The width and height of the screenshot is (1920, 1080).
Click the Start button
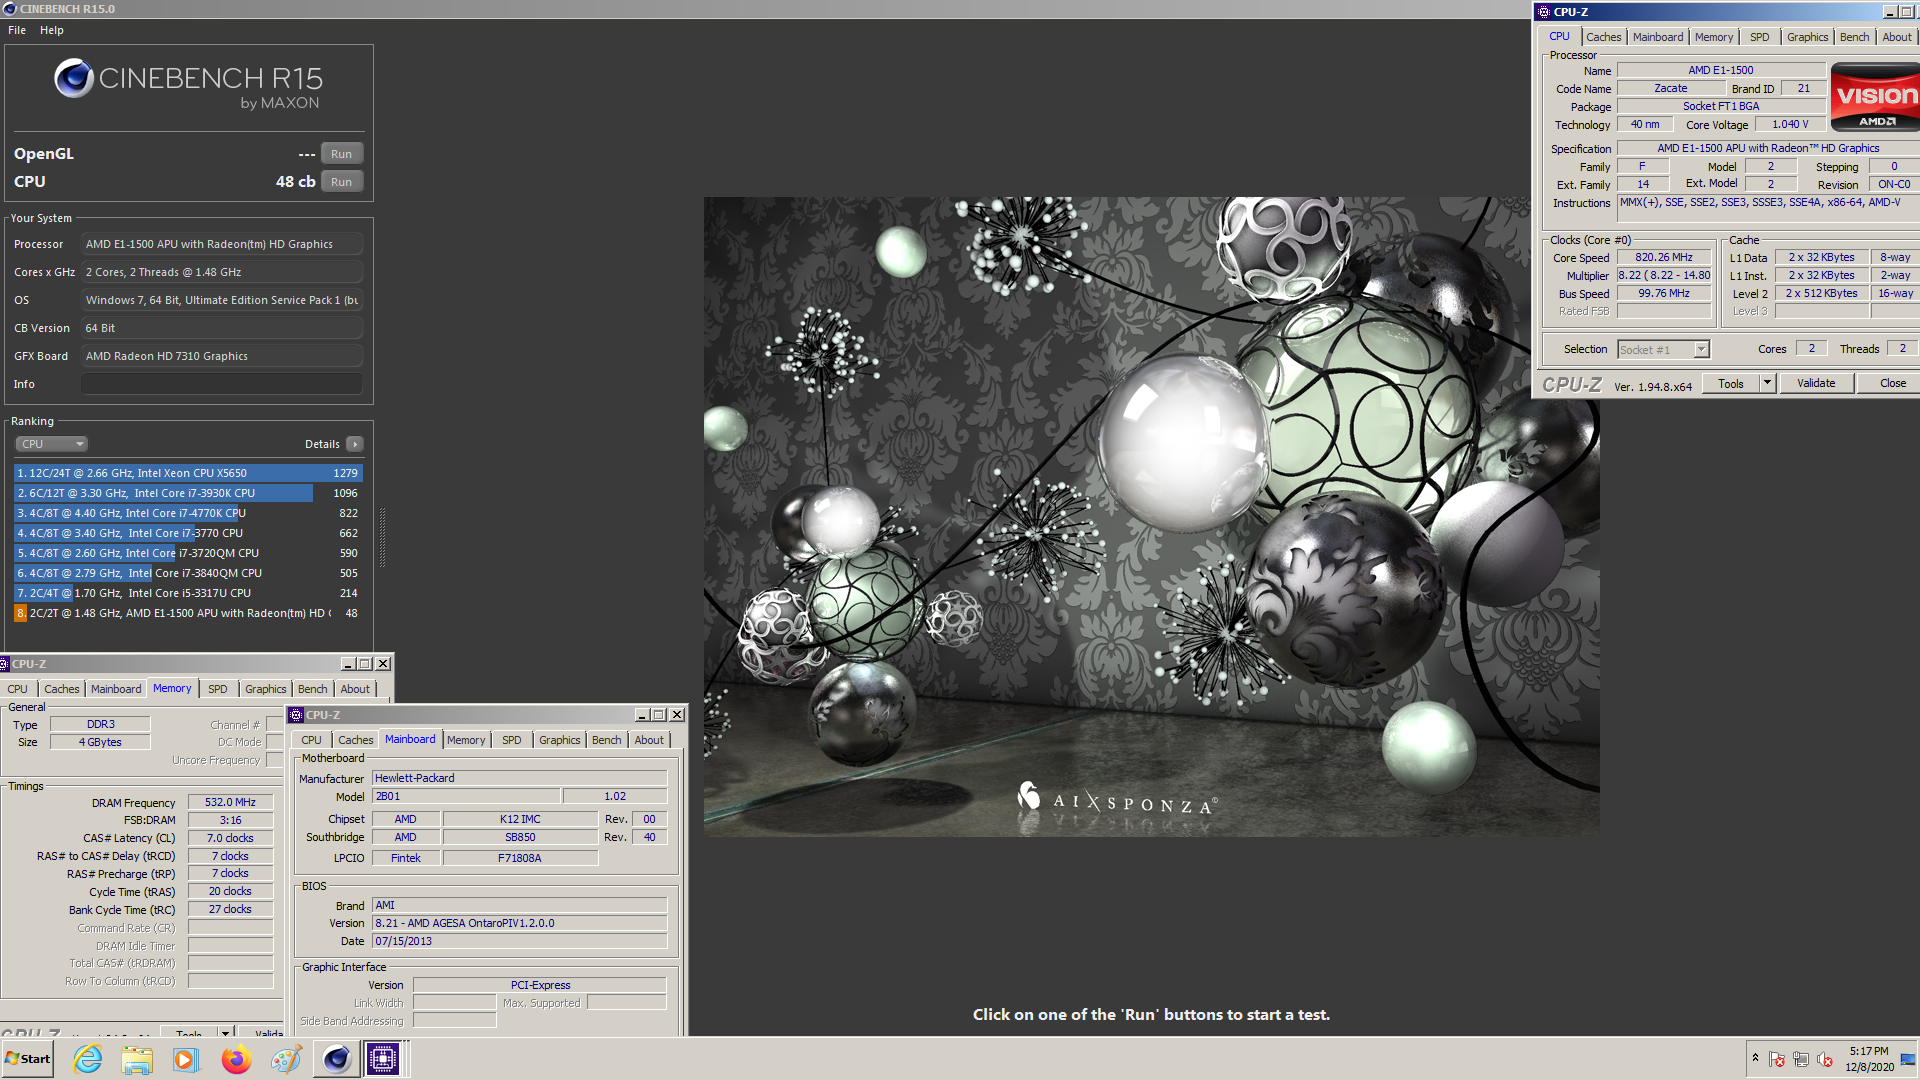[x=28, y=1059]
